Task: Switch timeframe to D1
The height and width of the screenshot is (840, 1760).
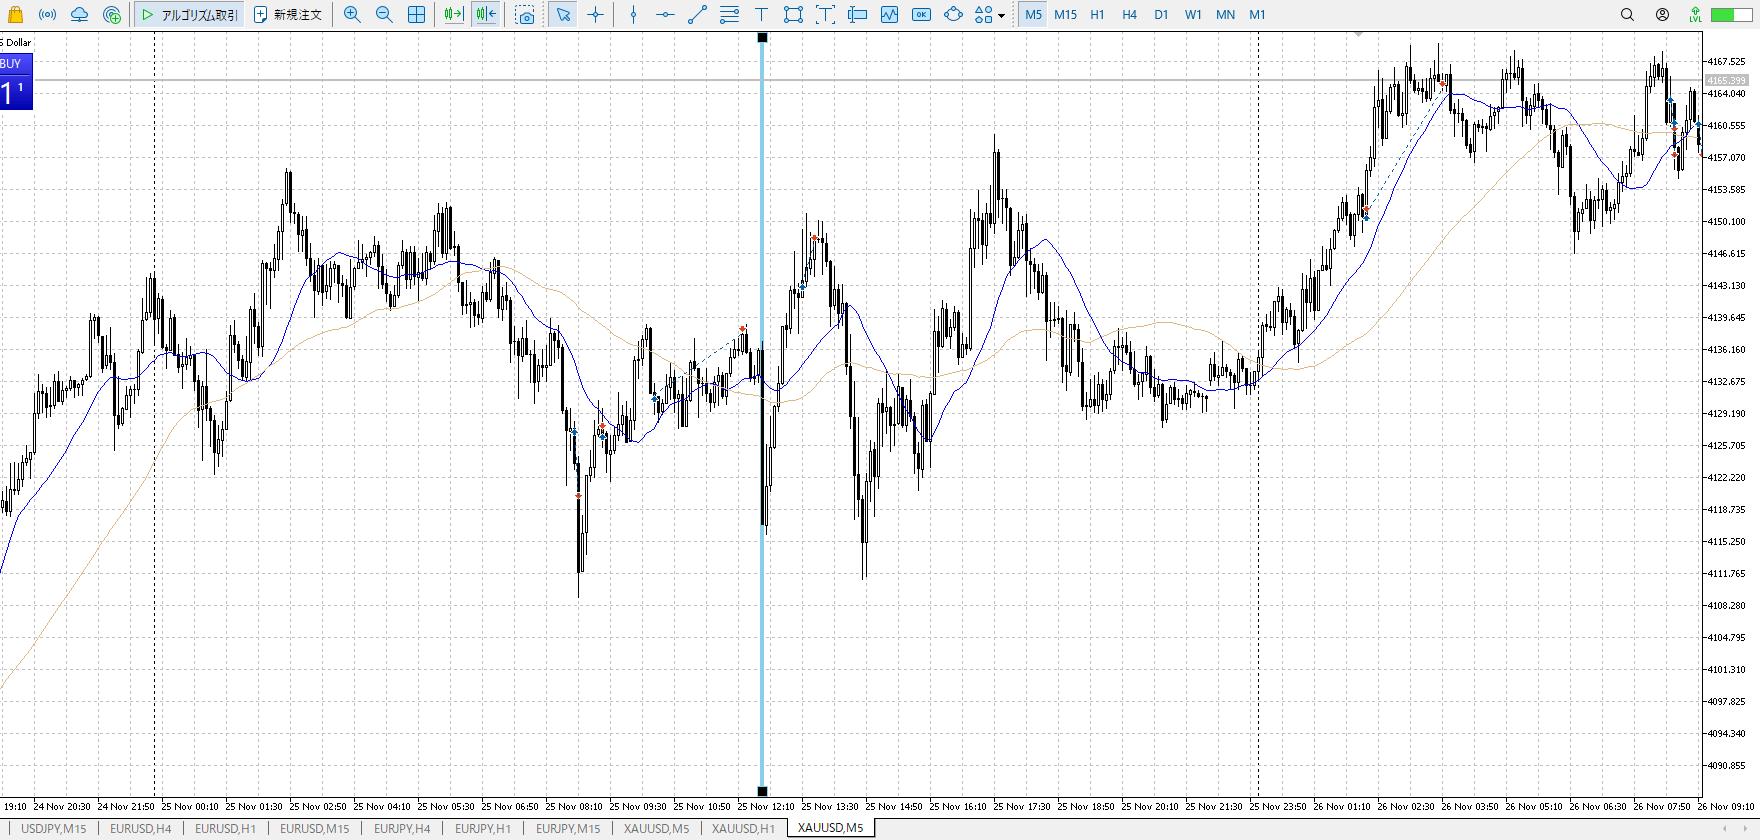Action: point(1161,14)
